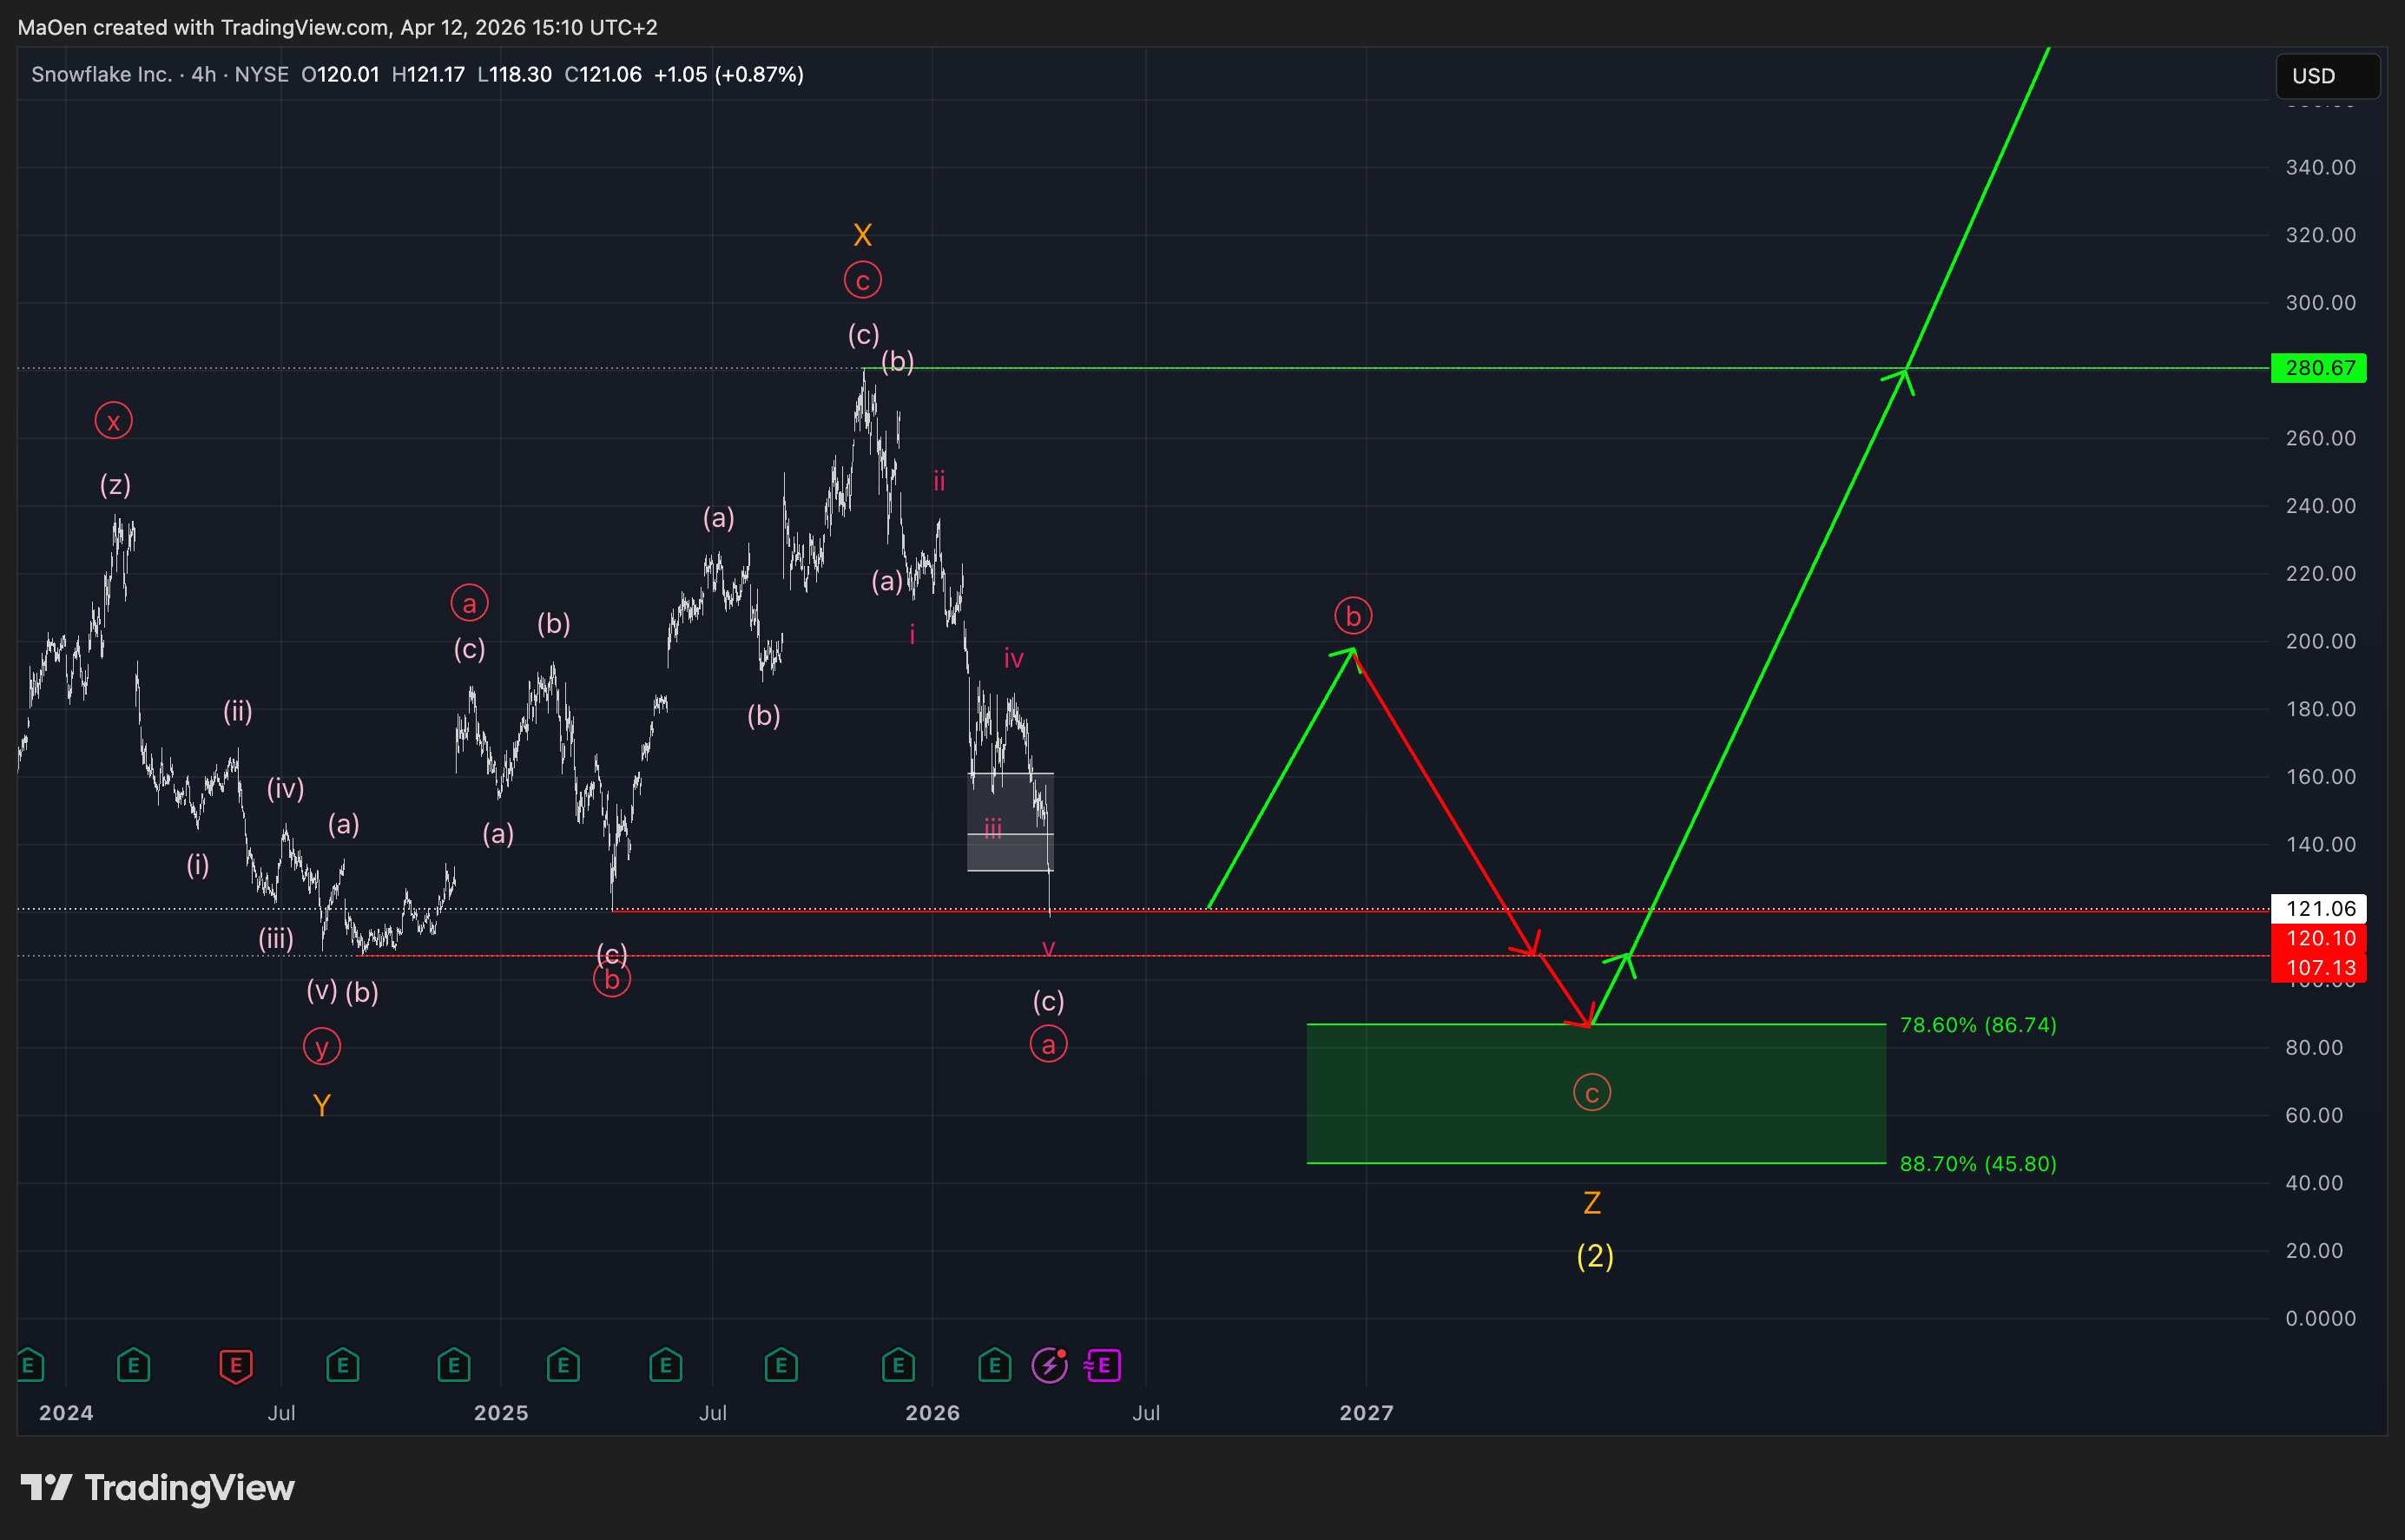Select the yellow (2) wave label
Screen dimensions: 2405x1540
click(1594, 1256)
